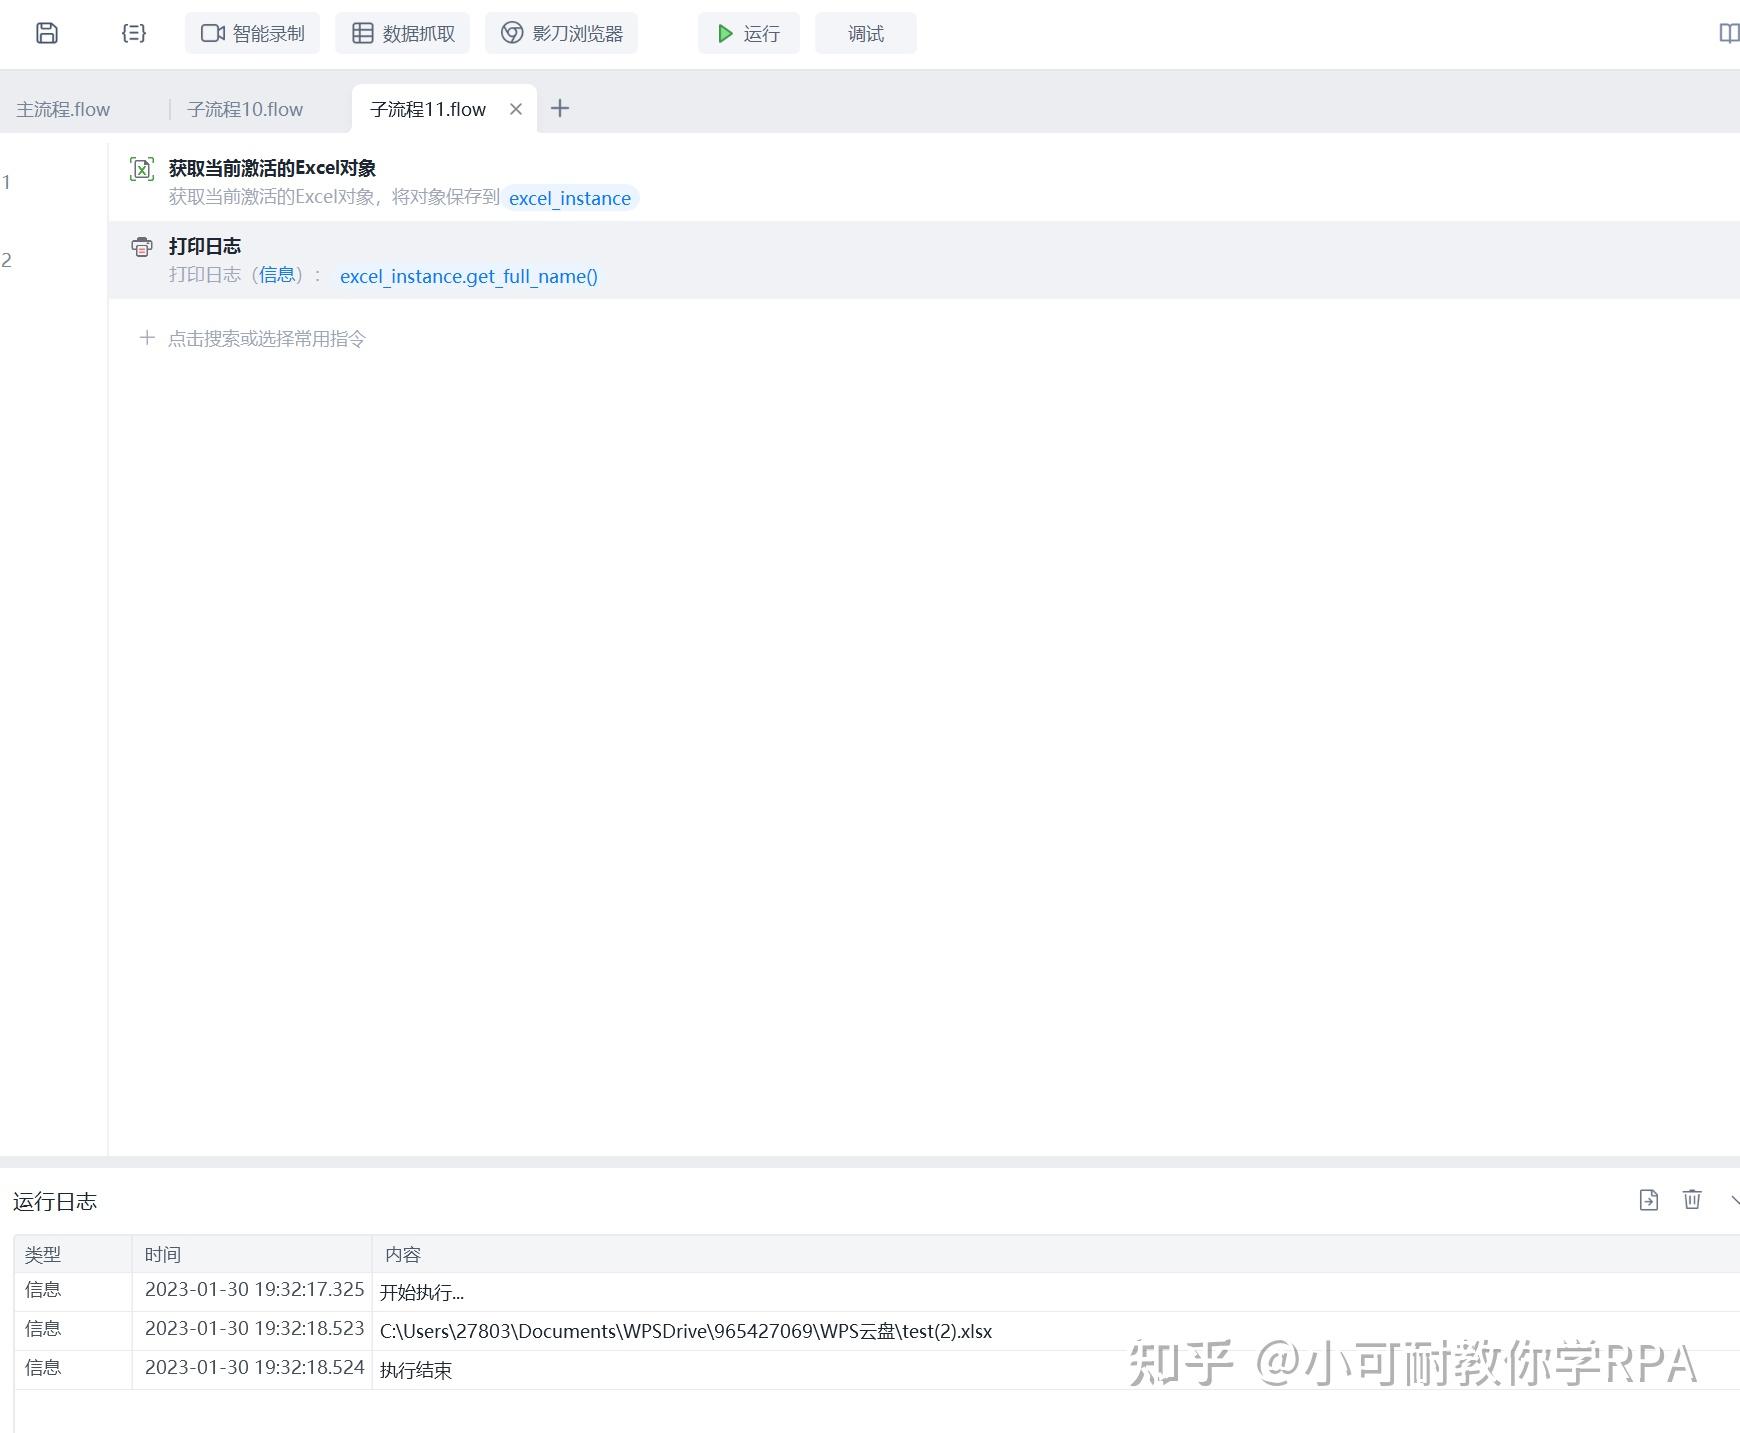Close the 子流程11.flow tab

point(516,109)
